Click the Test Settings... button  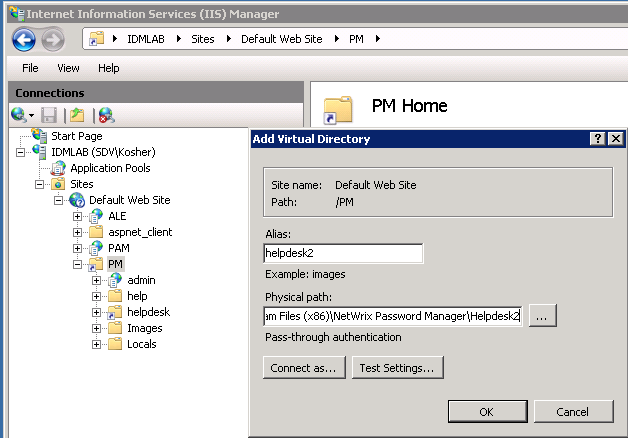point(397,368)
